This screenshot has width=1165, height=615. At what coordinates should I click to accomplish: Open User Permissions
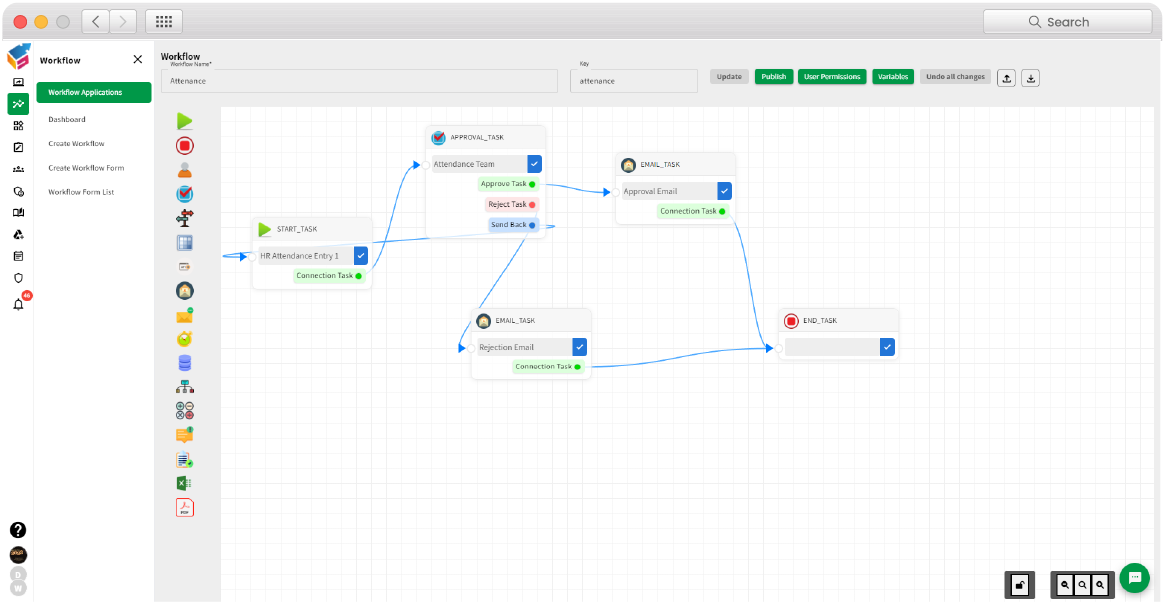click(831, 75)
